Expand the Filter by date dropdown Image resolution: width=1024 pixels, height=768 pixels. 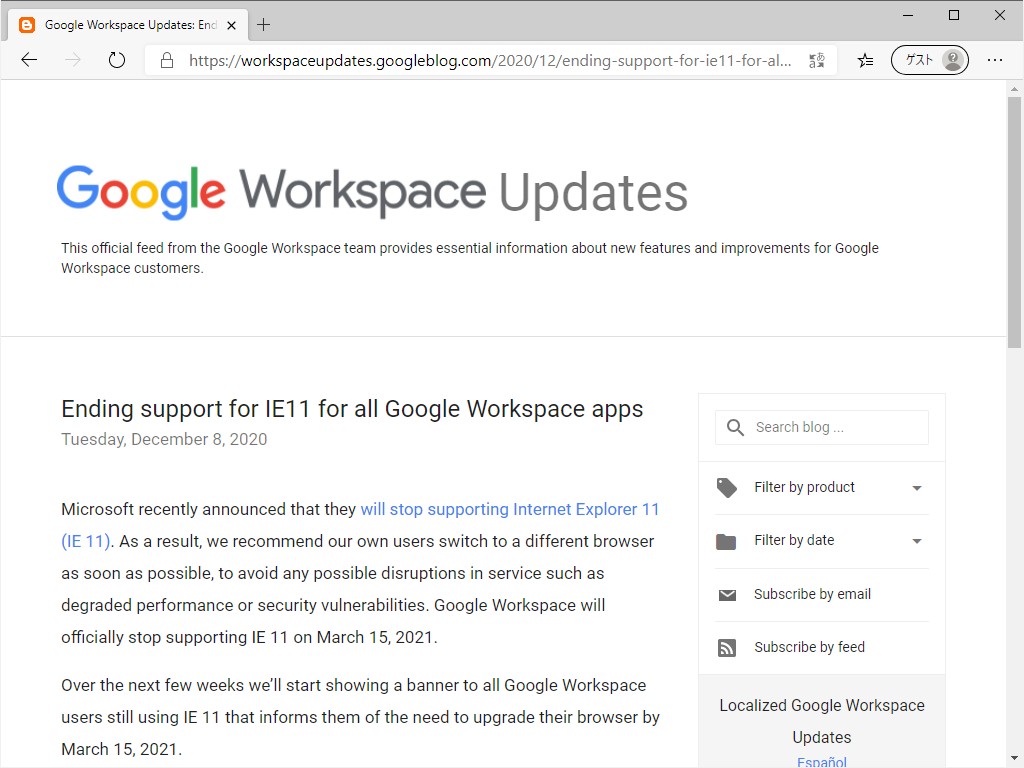(916, 540)
